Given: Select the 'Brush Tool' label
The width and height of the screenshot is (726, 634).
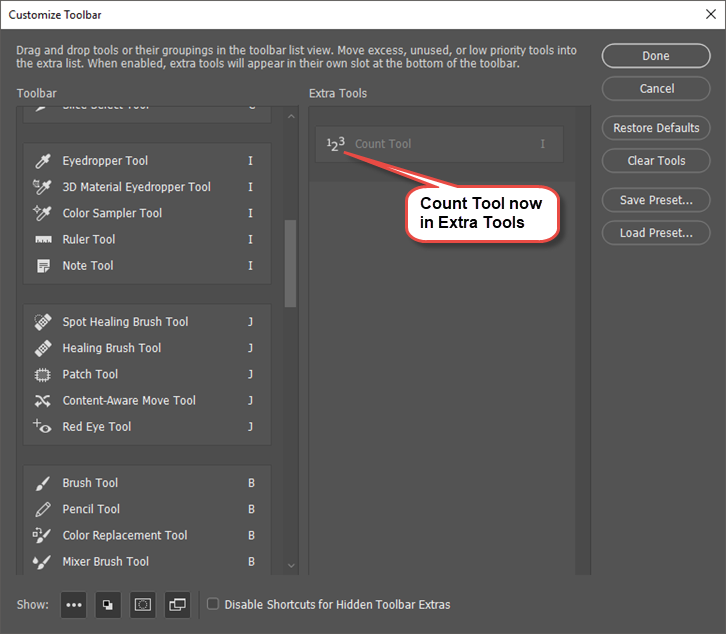Looking at the screenshot, I should pyautogui.click(x=90, y=483).
